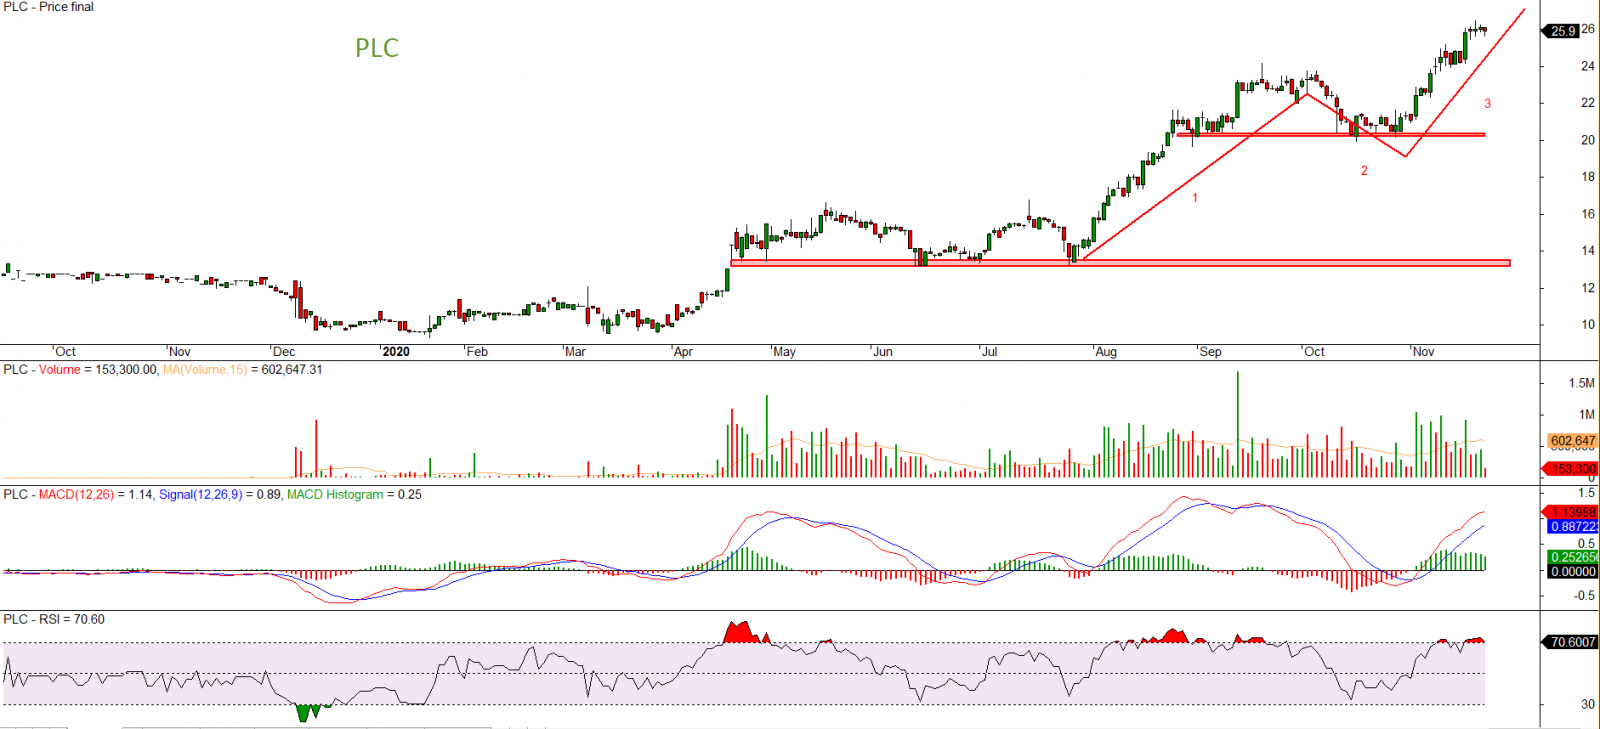Image resolution: width=1600 pixels, height=729 pixels.
Task: Click the 'PLC - Price final' chart title
Action: click(49, 7)
